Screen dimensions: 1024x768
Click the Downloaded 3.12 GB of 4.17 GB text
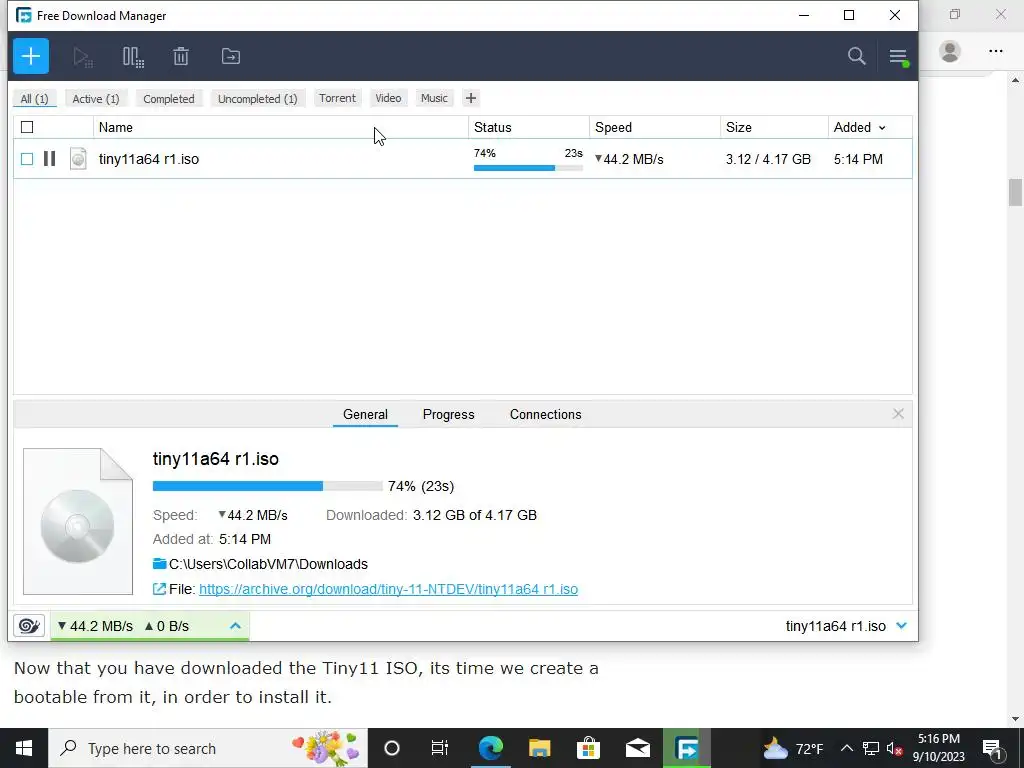pyautogui.click(x=431, y=515)
